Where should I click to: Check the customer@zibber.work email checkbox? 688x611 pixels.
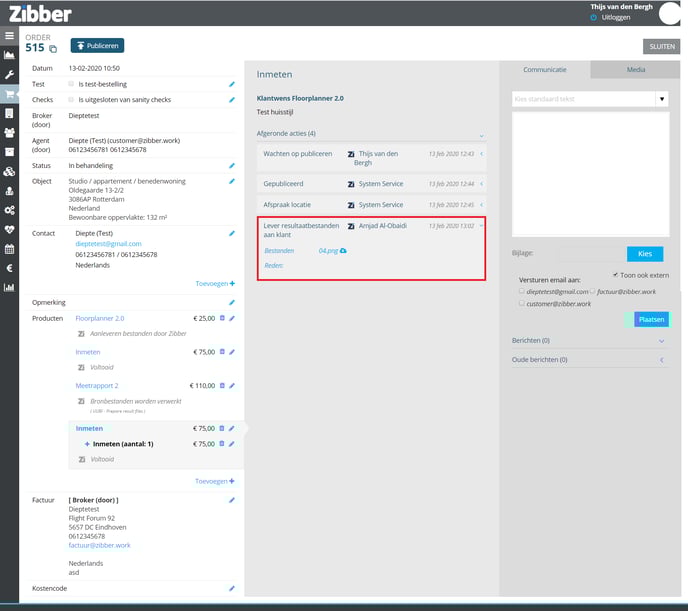(522, 303)
